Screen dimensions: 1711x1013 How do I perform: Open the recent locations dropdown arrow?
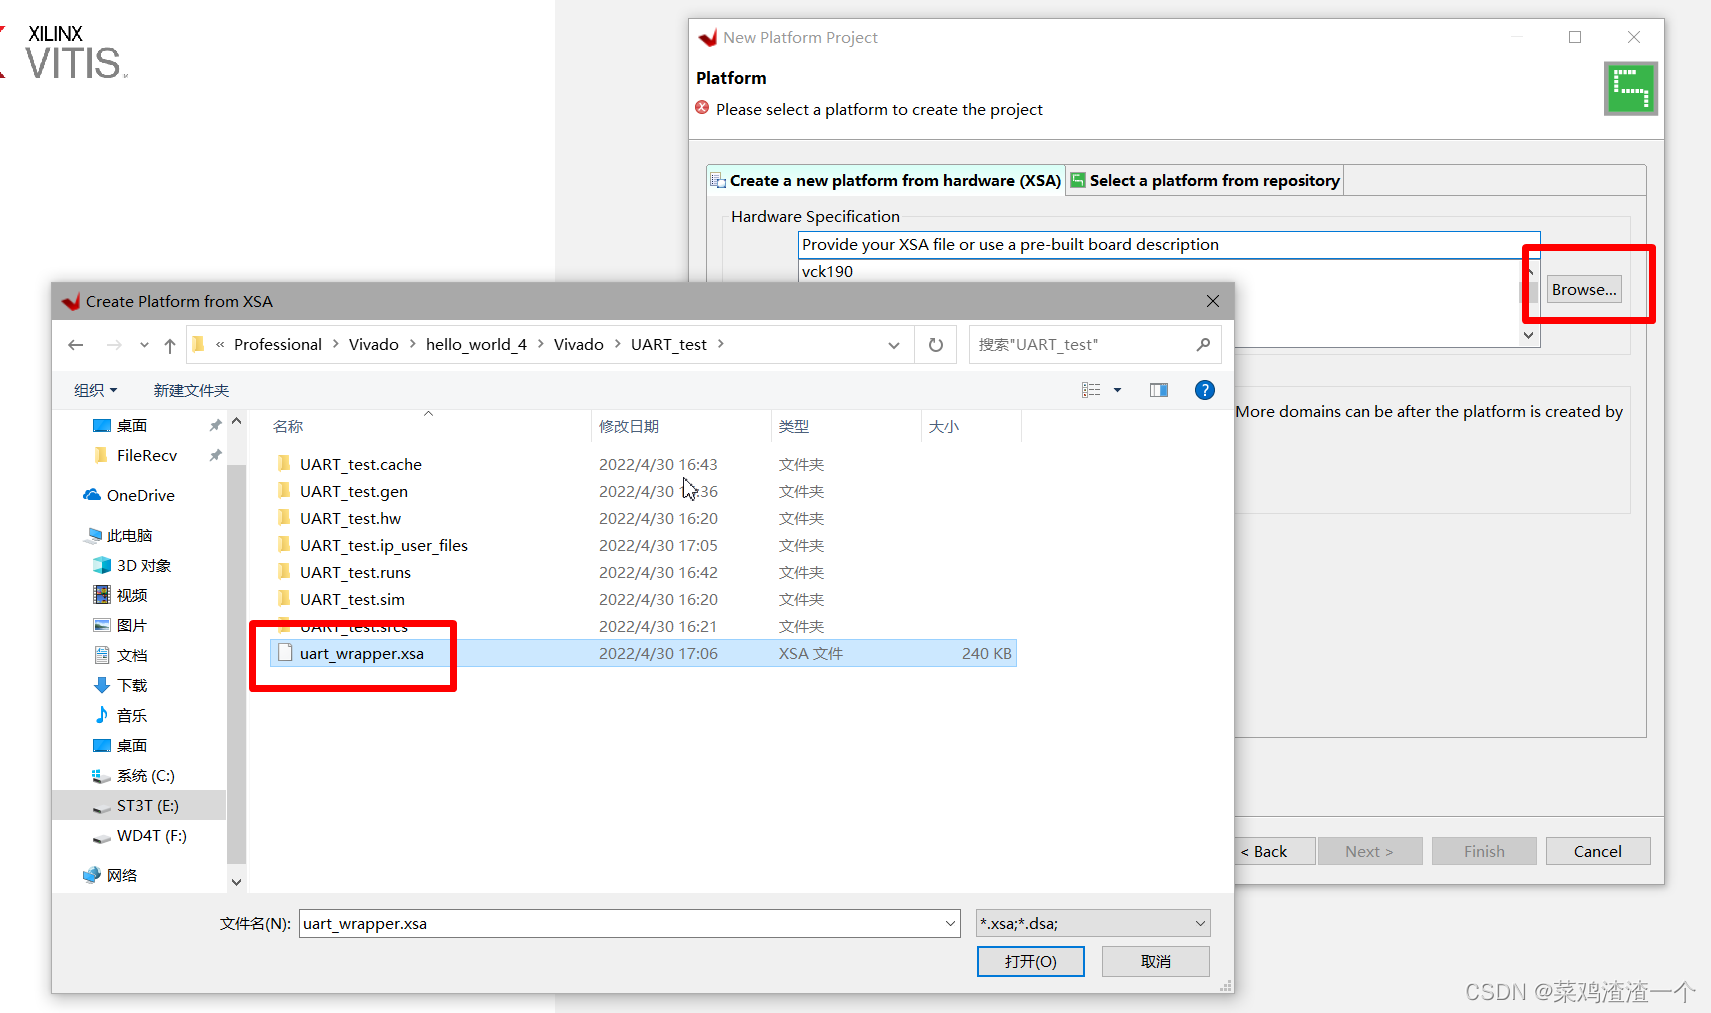point(144,345)
